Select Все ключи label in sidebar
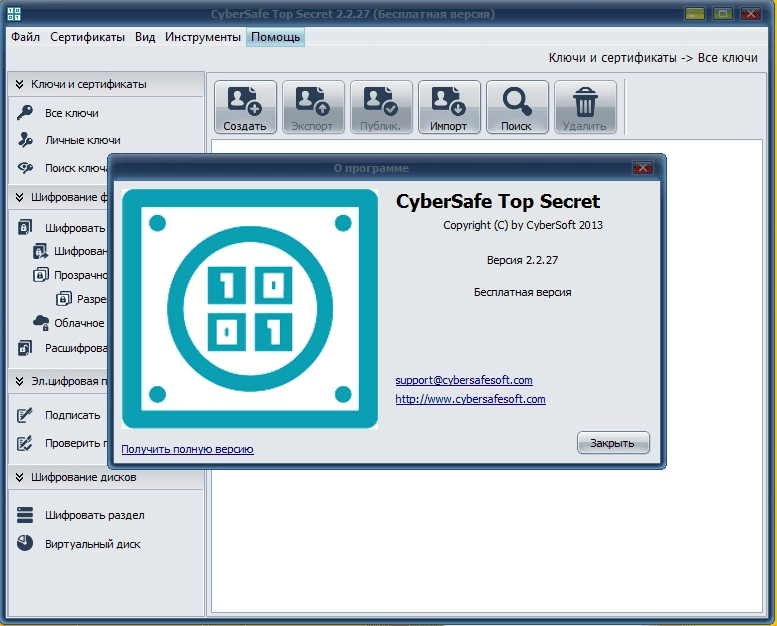Screen dimensions: 777x626 click(72, 113)
